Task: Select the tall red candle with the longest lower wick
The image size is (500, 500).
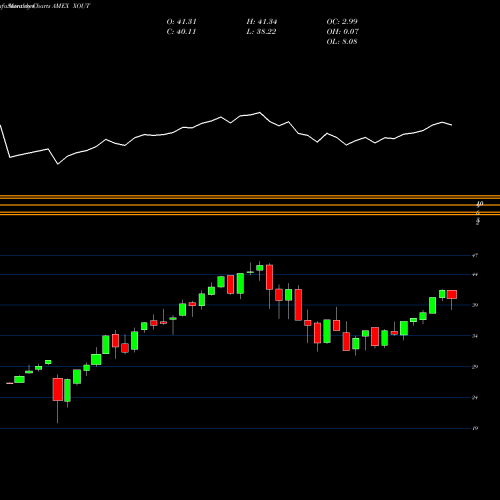Action: (x=58, y=389)
